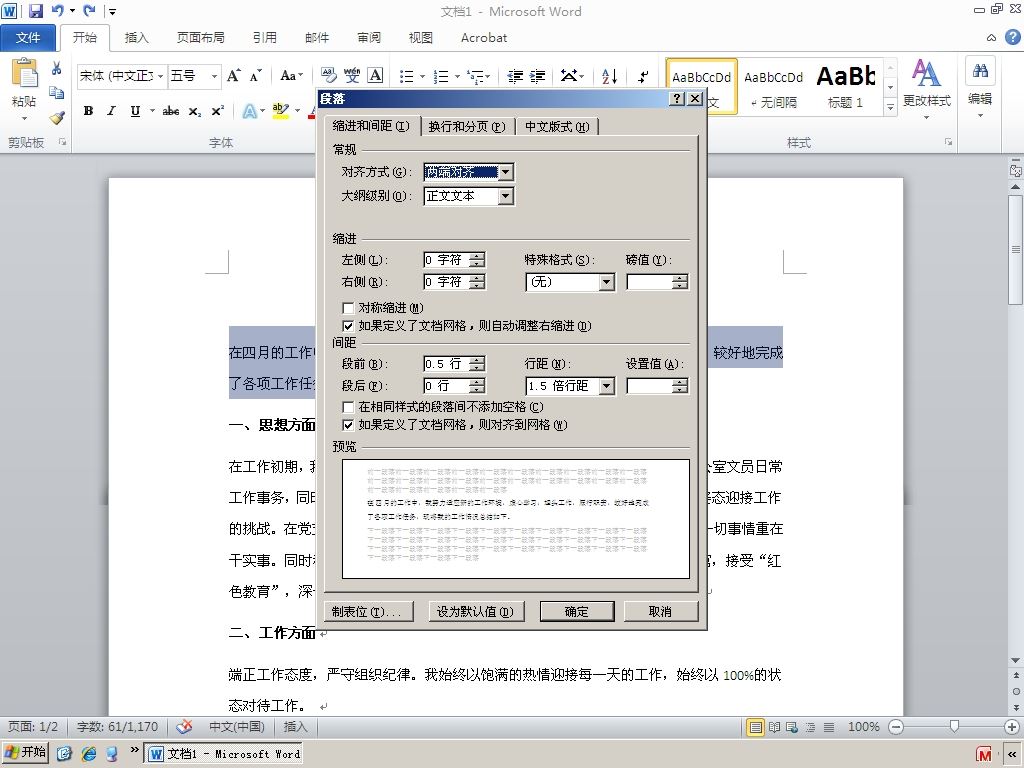1024x768 pixels.
Task: Apply subscript formatting
Action: (195, 111)
